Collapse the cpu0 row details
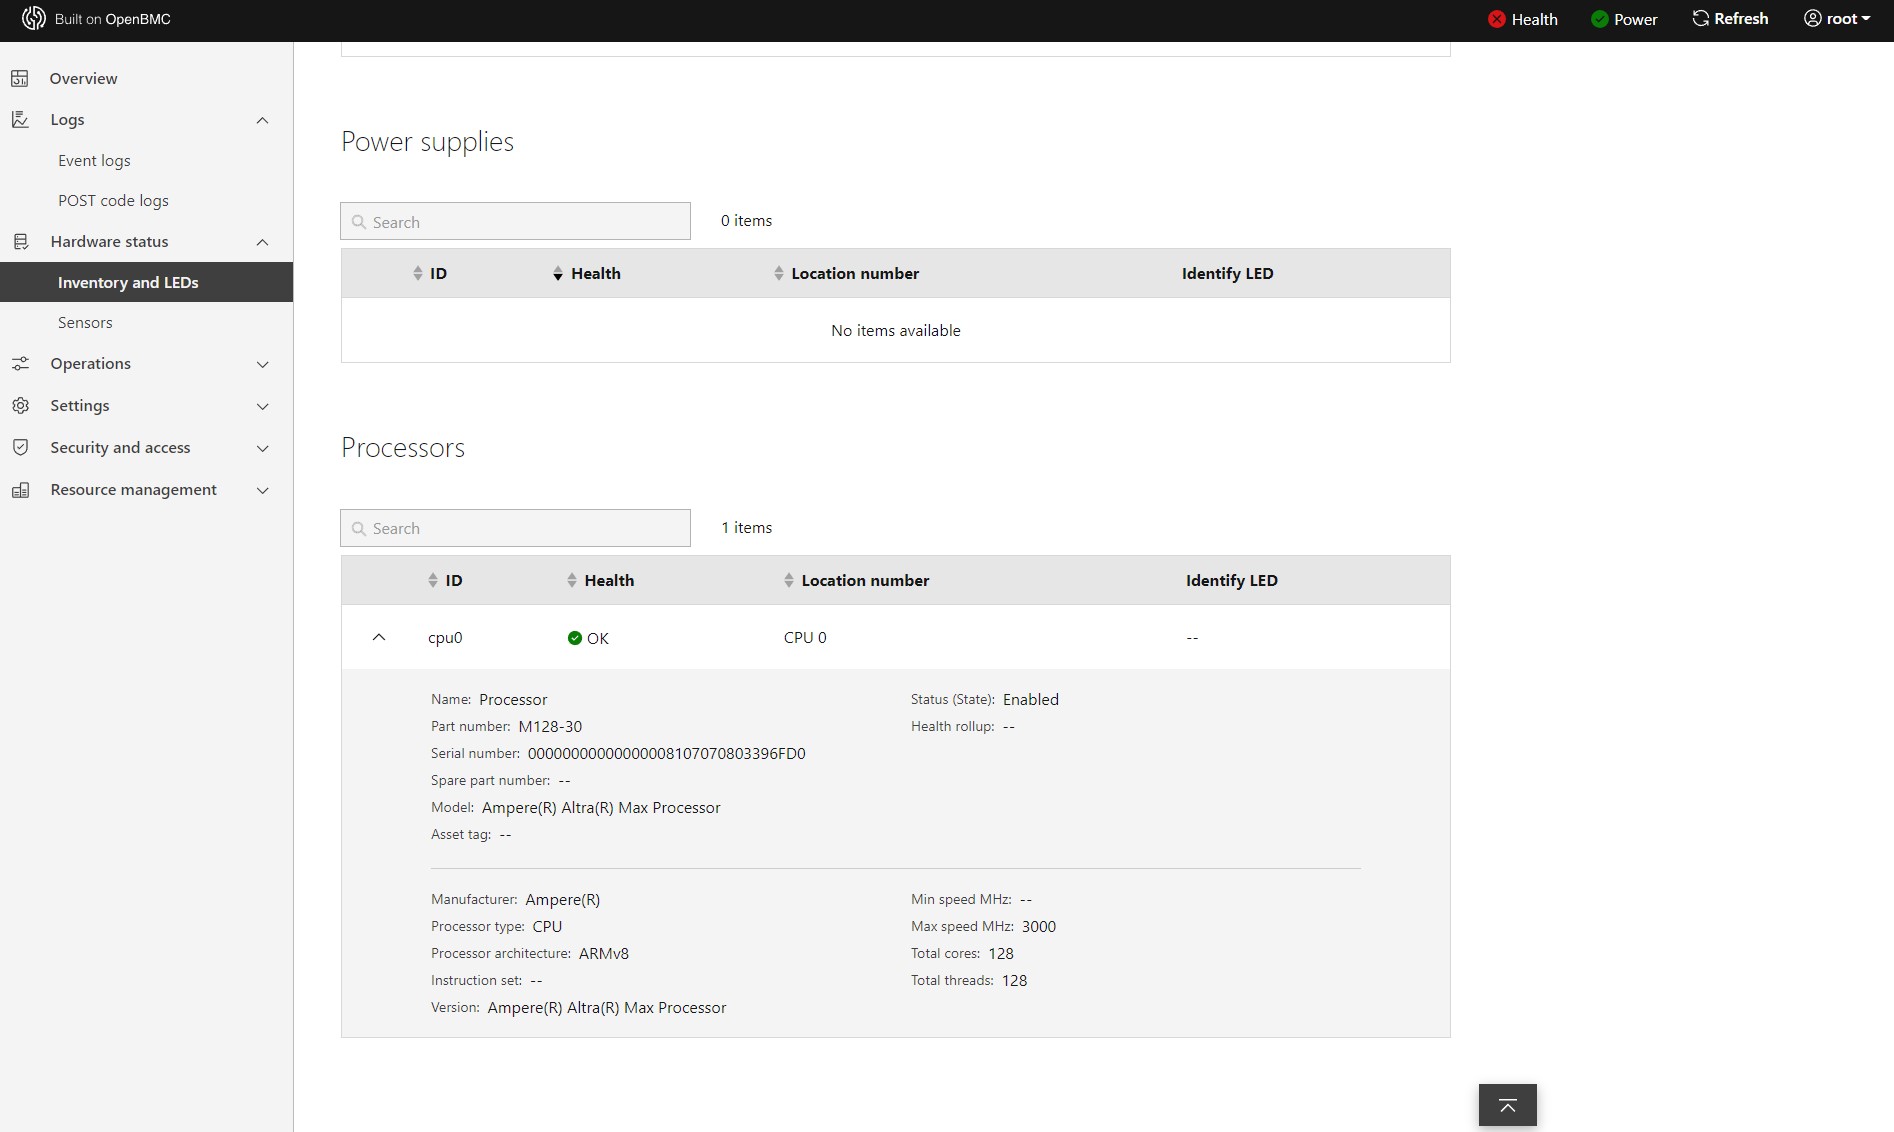Image resolution: width=1894 pixels, height=1132 pixels. coord(379,637)
